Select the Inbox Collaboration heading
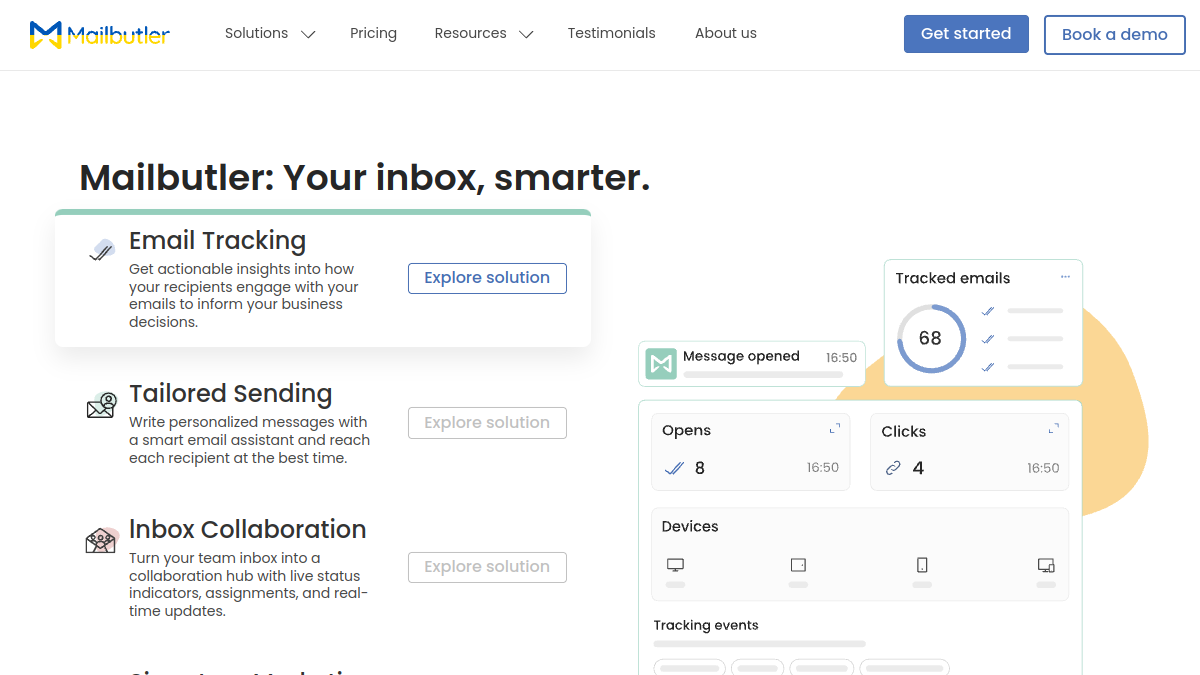The height and width of the screenshot is (675, 1200). click(247, 530)
